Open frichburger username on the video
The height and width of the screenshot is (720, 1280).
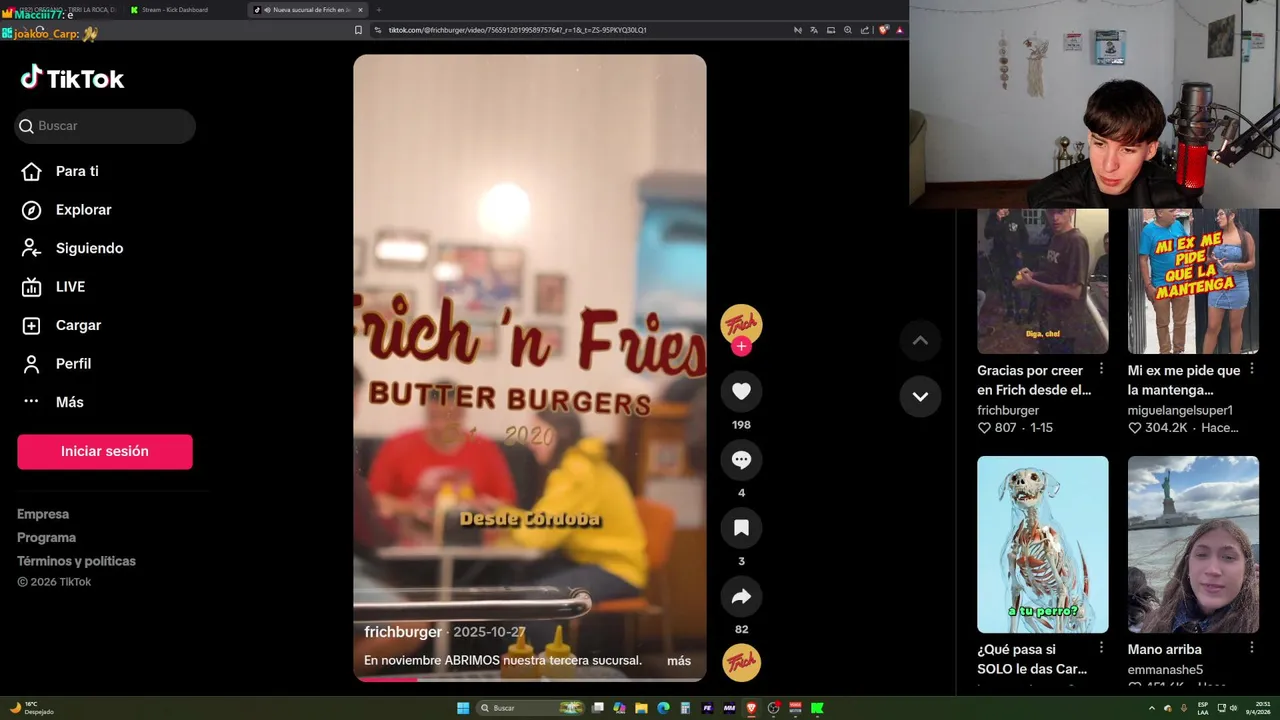[x=403, y=632]
